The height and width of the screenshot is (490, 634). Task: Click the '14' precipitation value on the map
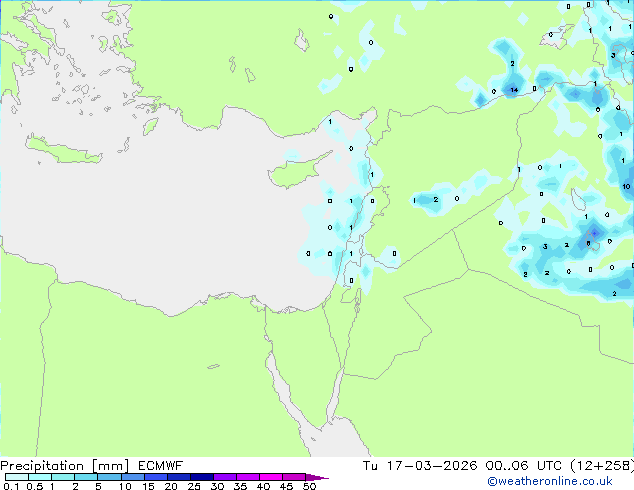coord(514,90)
